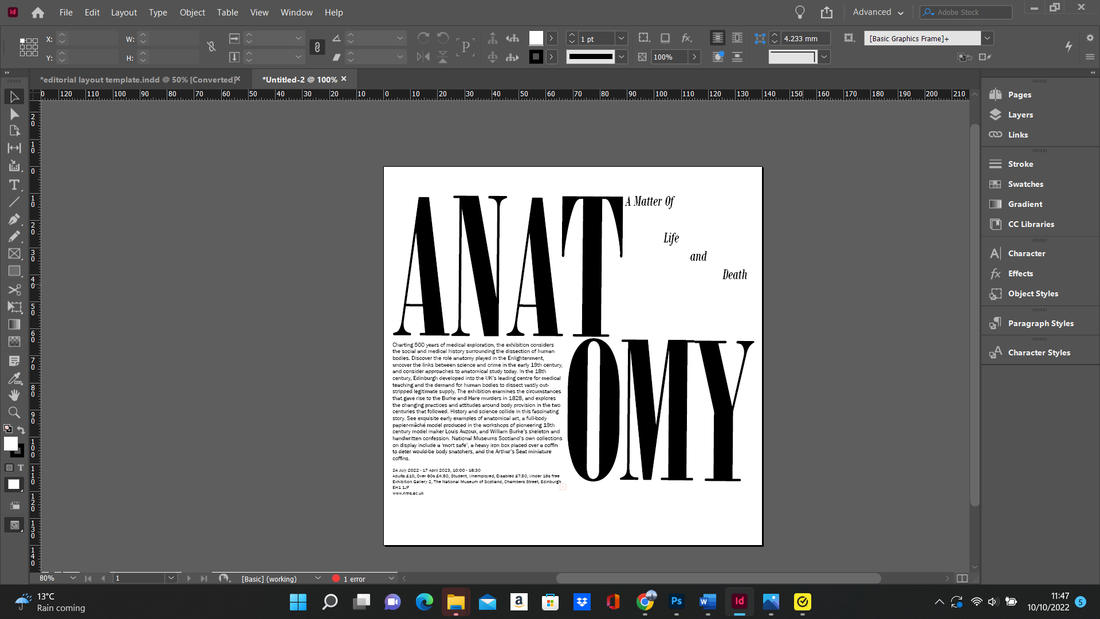
Task: Open the rotation angle dropdown
Action: (400, 39)
